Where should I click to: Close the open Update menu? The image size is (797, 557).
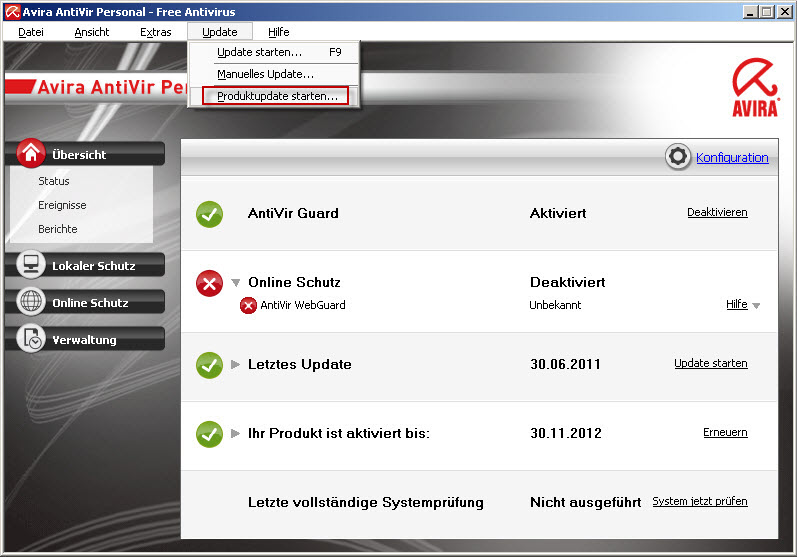[x=220, y=32]
